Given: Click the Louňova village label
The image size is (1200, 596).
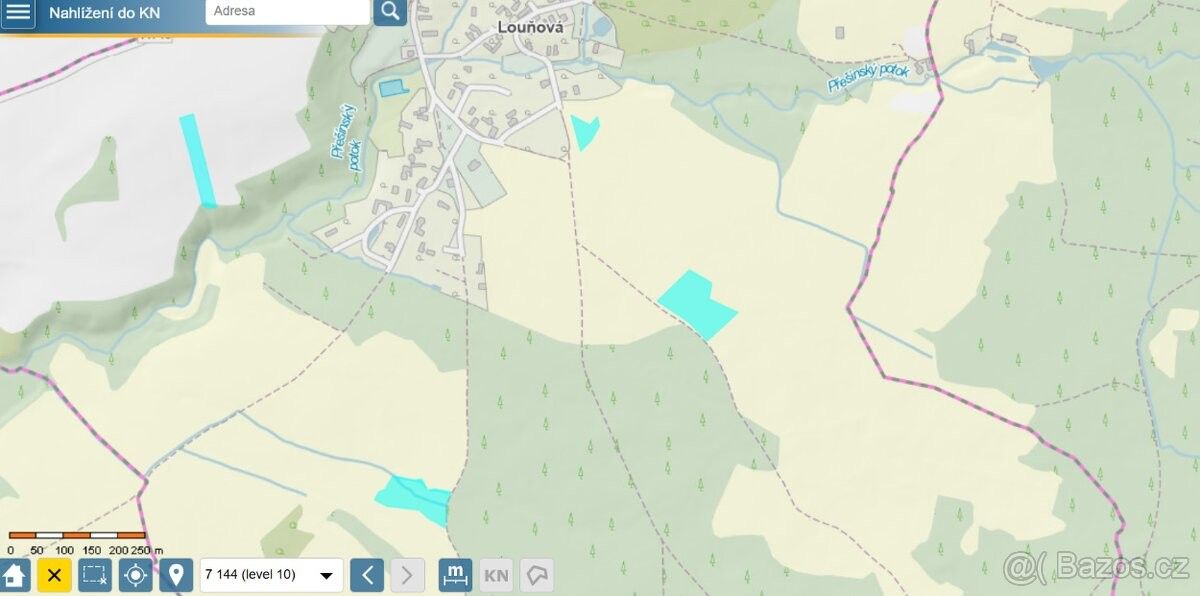Looking at the screenshot, I should pos(529,28).
